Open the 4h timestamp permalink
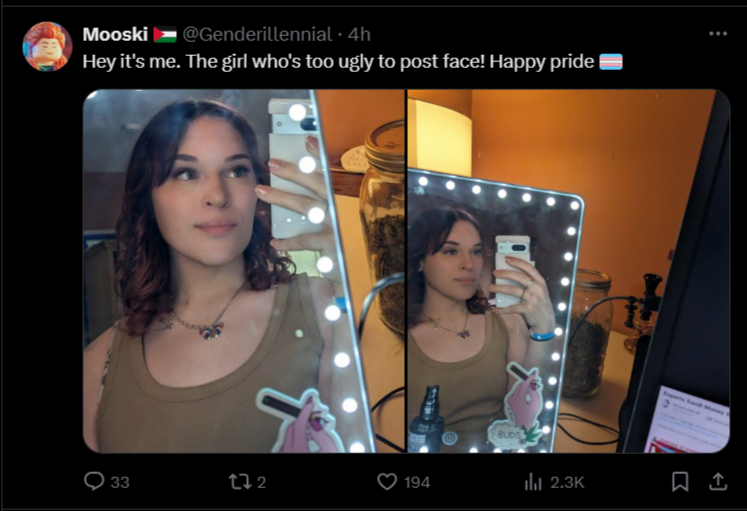Screen dimensions: 747x511 (359, 34)
